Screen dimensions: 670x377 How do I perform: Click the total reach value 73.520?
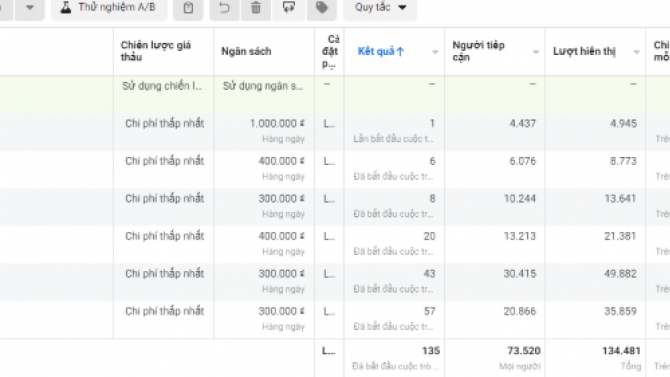click(524, 351)
